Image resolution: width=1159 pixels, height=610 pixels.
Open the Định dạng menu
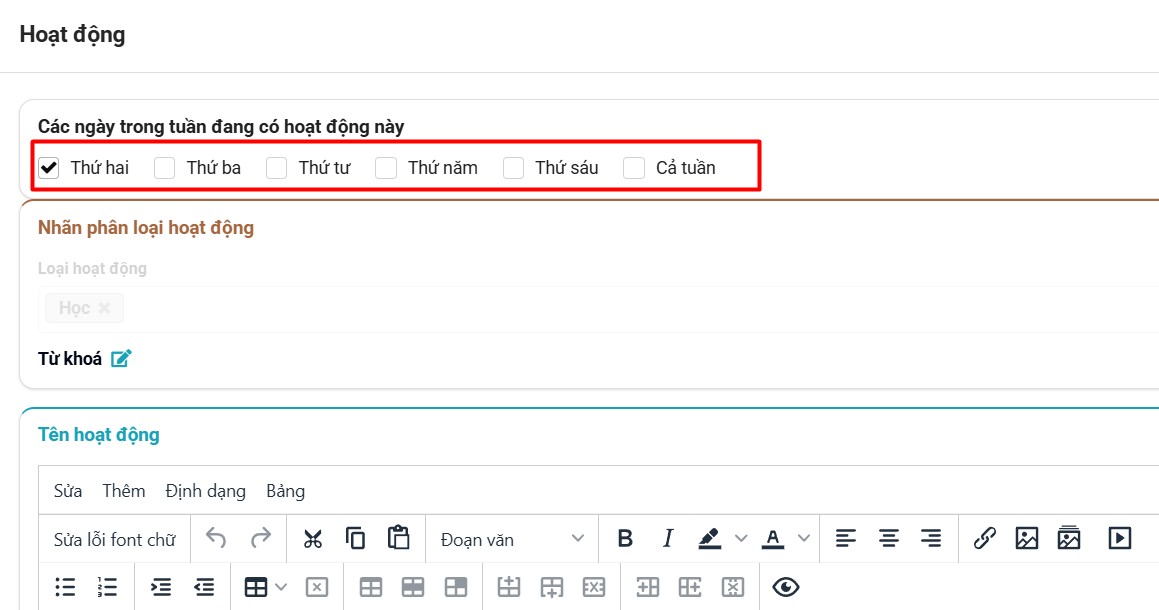[x=205, y=491]
